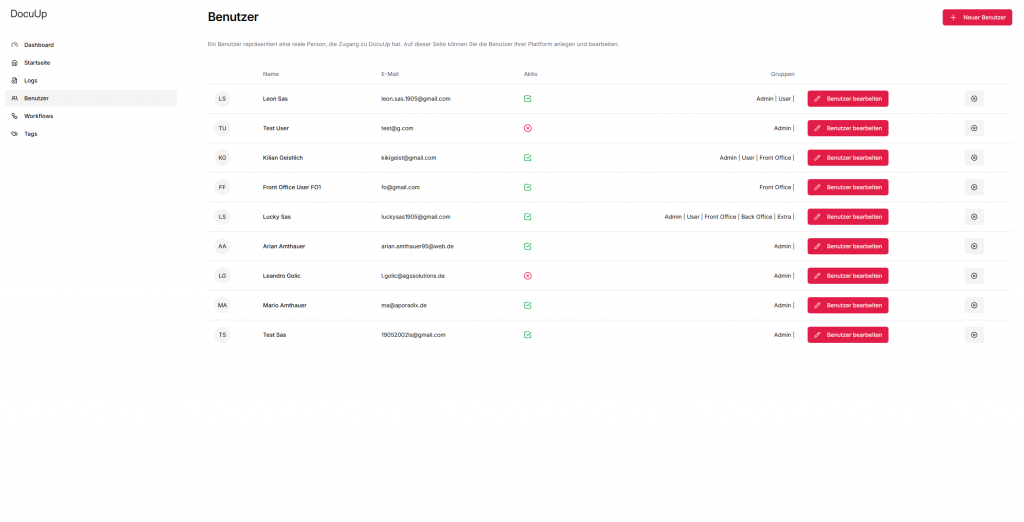The height and width of the screenshot is (522, 1024).
Task: Click Benutzer bearbeiten for Kilian Geistlich
Action: click(x=848, y=158)
